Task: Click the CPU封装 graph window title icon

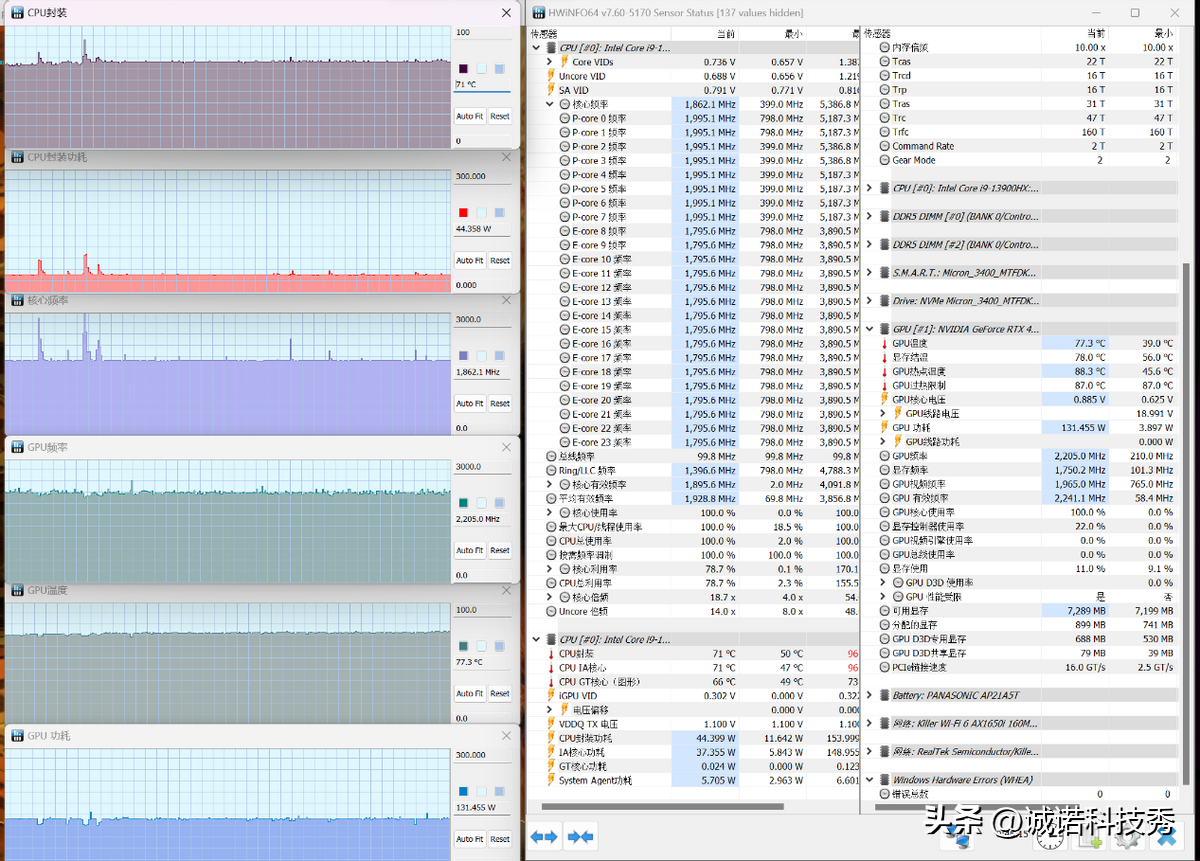Action: tap(17, 13)
